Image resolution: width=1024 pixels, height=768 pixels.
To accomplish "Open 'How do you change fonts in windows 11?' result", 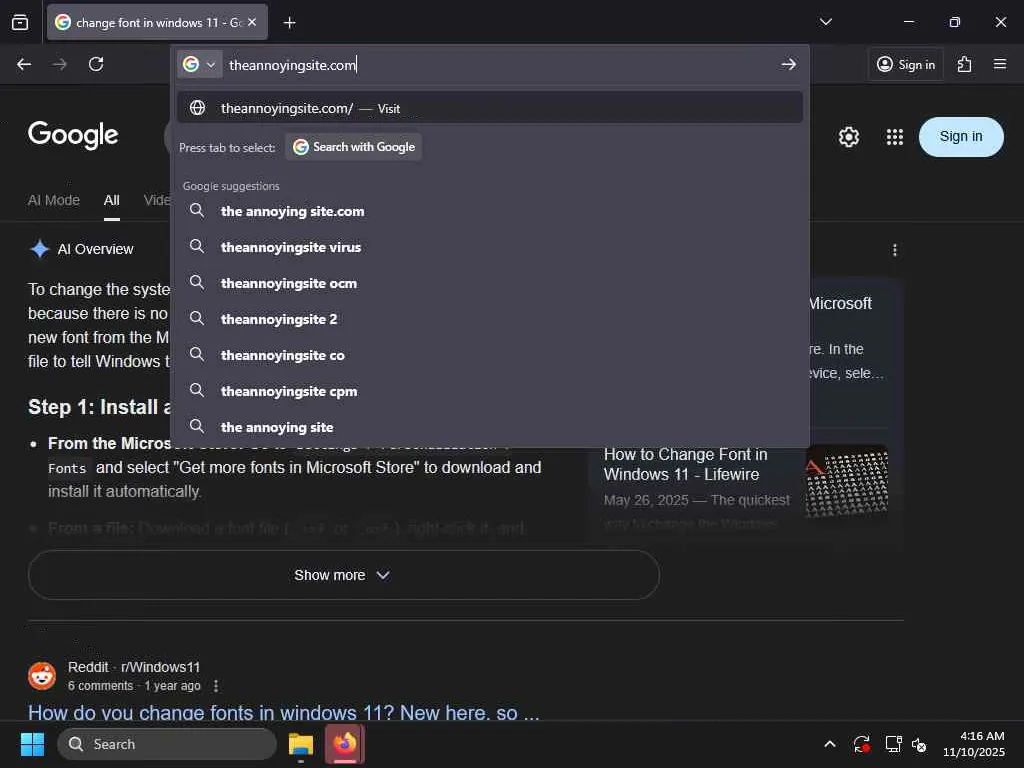I will pos(283,712).
